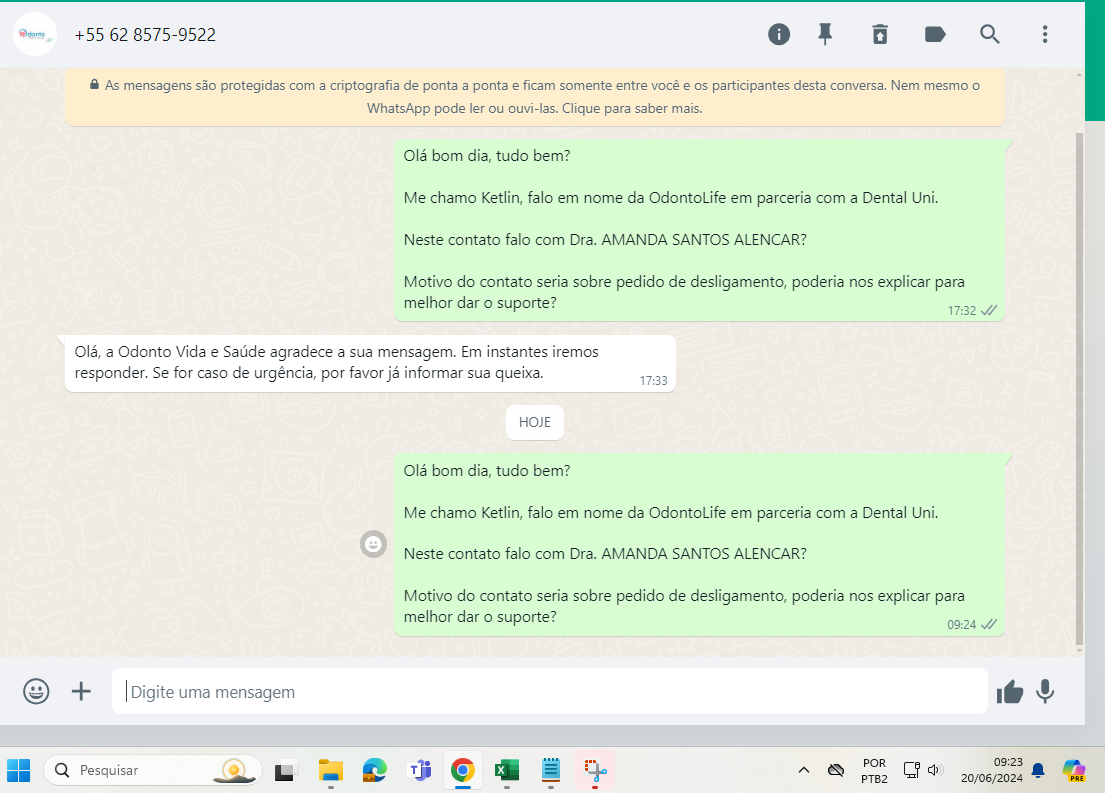Open emoji picker beside message field
This screenshot has width=1105, height=793.
pyautogui.click(x=36, y=691)
